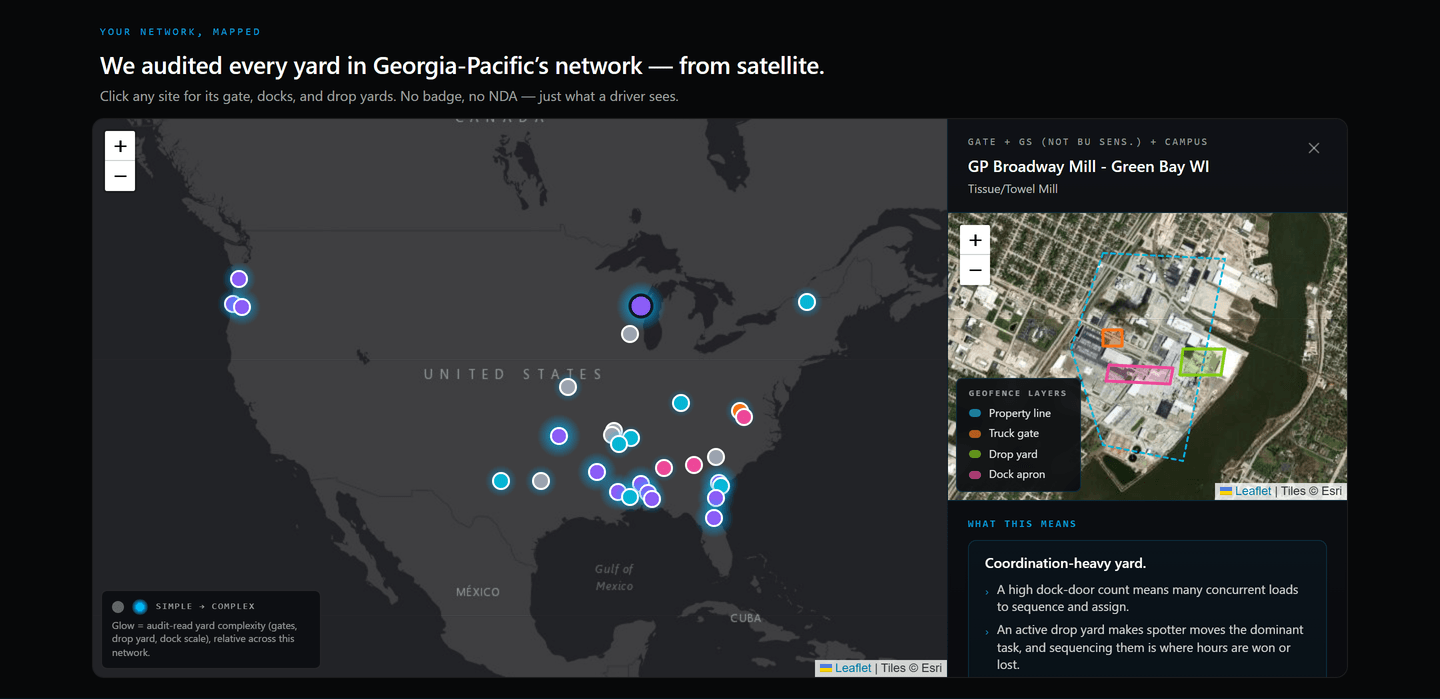Viewport: 1440px width, 699px height.
Task: Zoom in on the main network map
Action: pyautogui.click(x=120, y=146)
